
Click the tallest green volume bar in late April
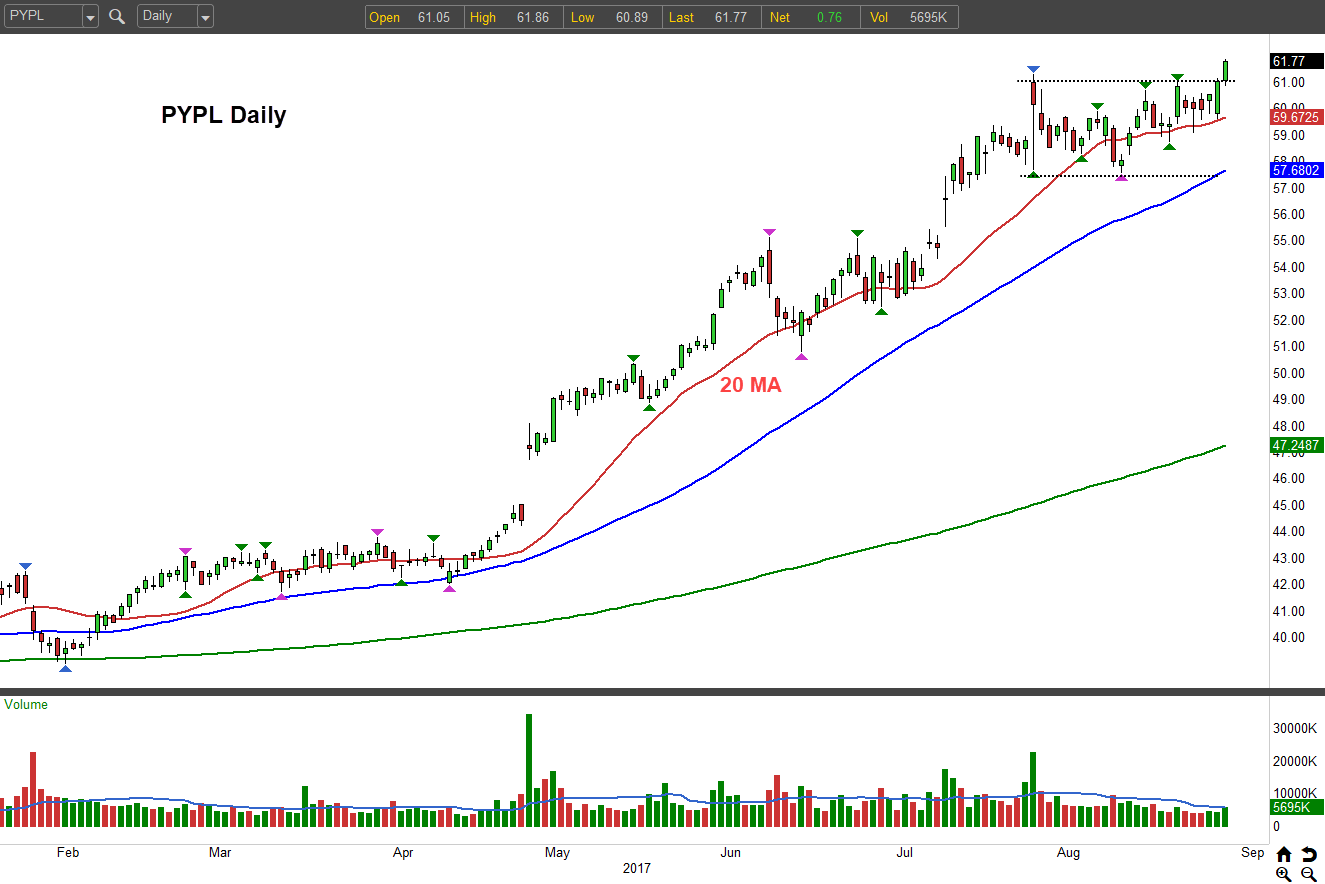click(x=529, y=770)
